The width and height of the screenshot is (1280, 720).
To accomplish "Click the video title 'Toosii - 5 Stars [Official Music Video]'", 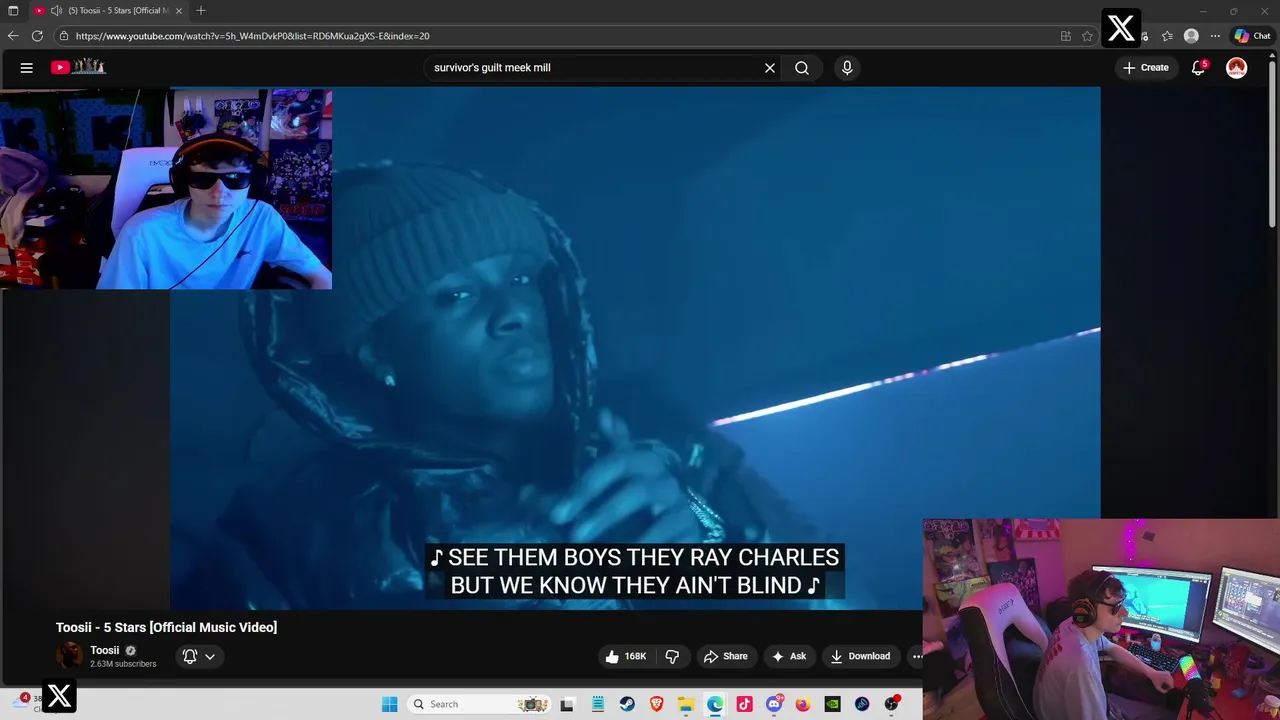I will coord(166,627).
